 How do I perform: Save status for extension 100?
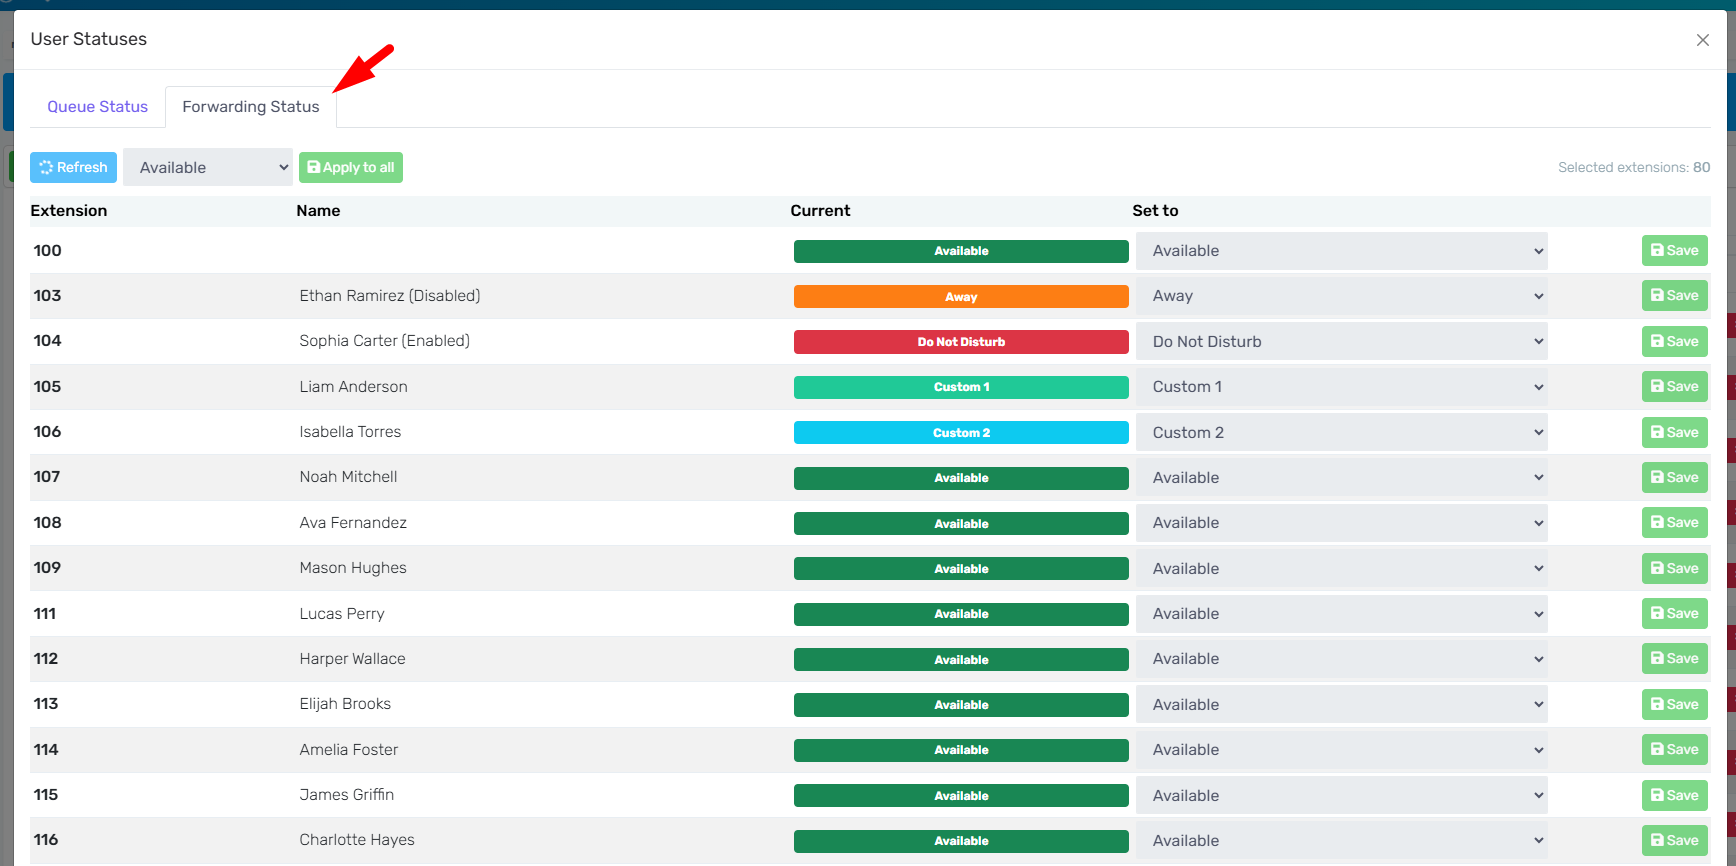click(1674, 251)
